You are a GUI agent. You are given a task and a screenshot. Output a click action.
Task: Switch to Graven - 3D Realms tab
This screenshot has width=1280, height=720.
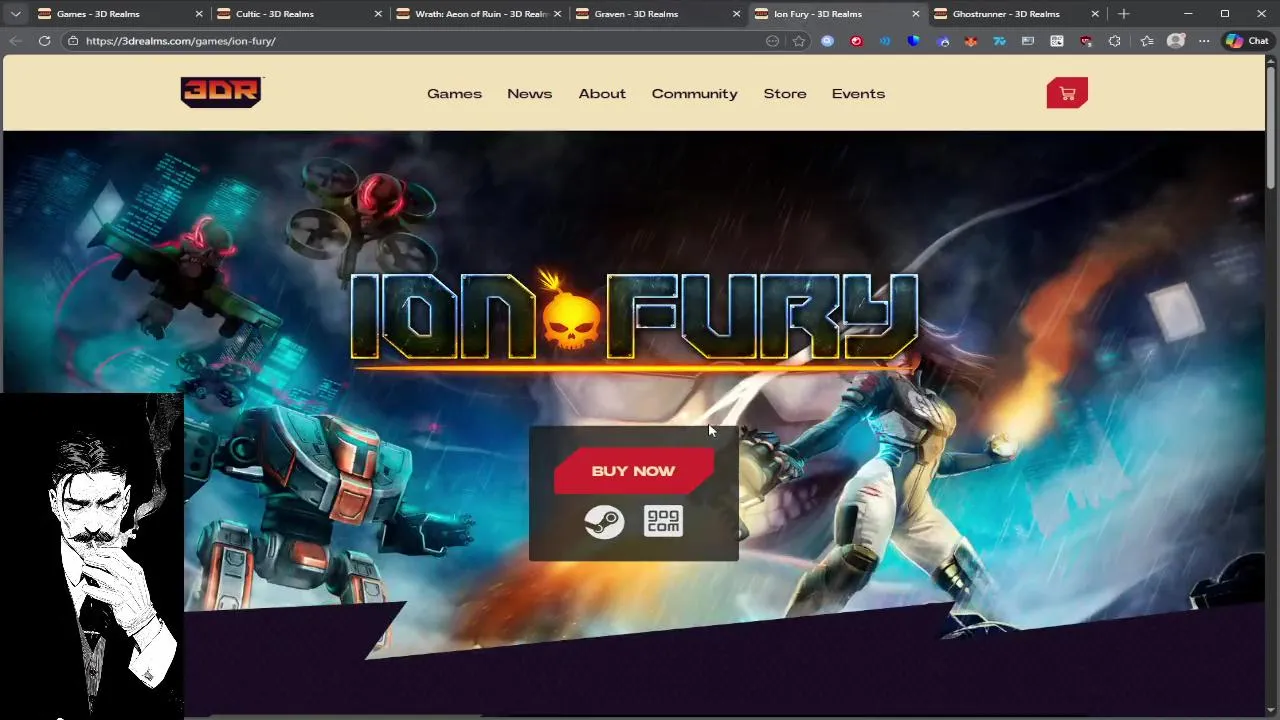[657, 14]
